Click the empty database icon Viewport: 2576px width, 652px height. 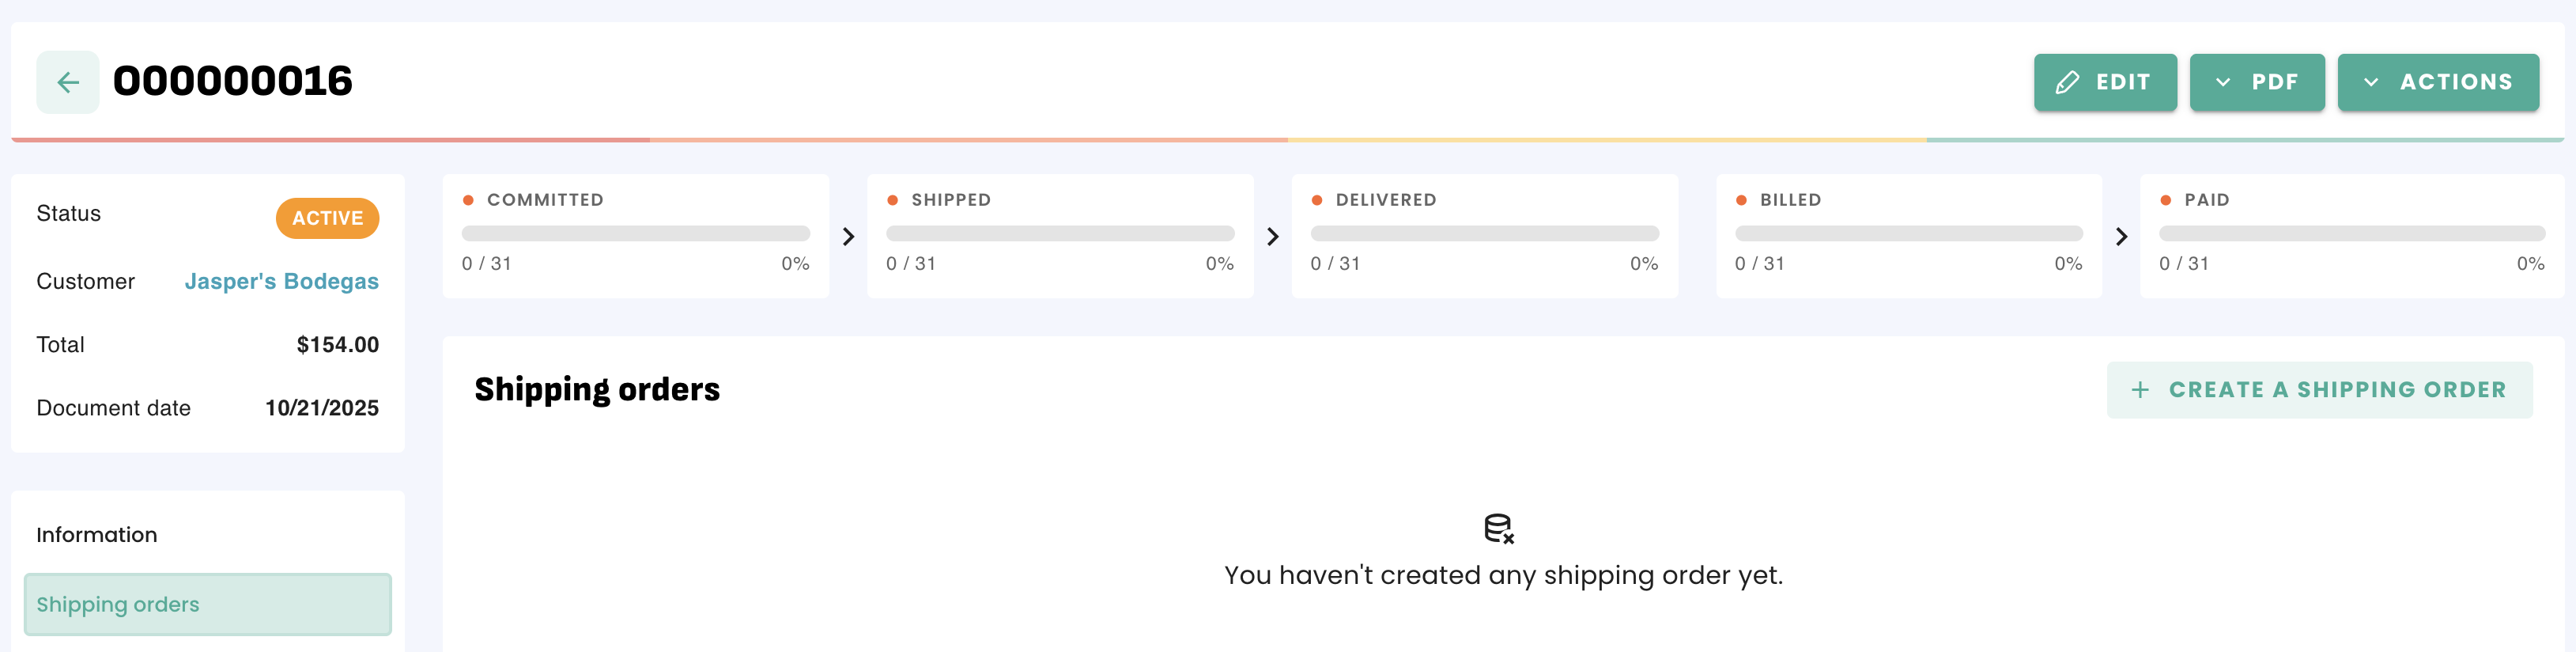[x=1498, y=528]
